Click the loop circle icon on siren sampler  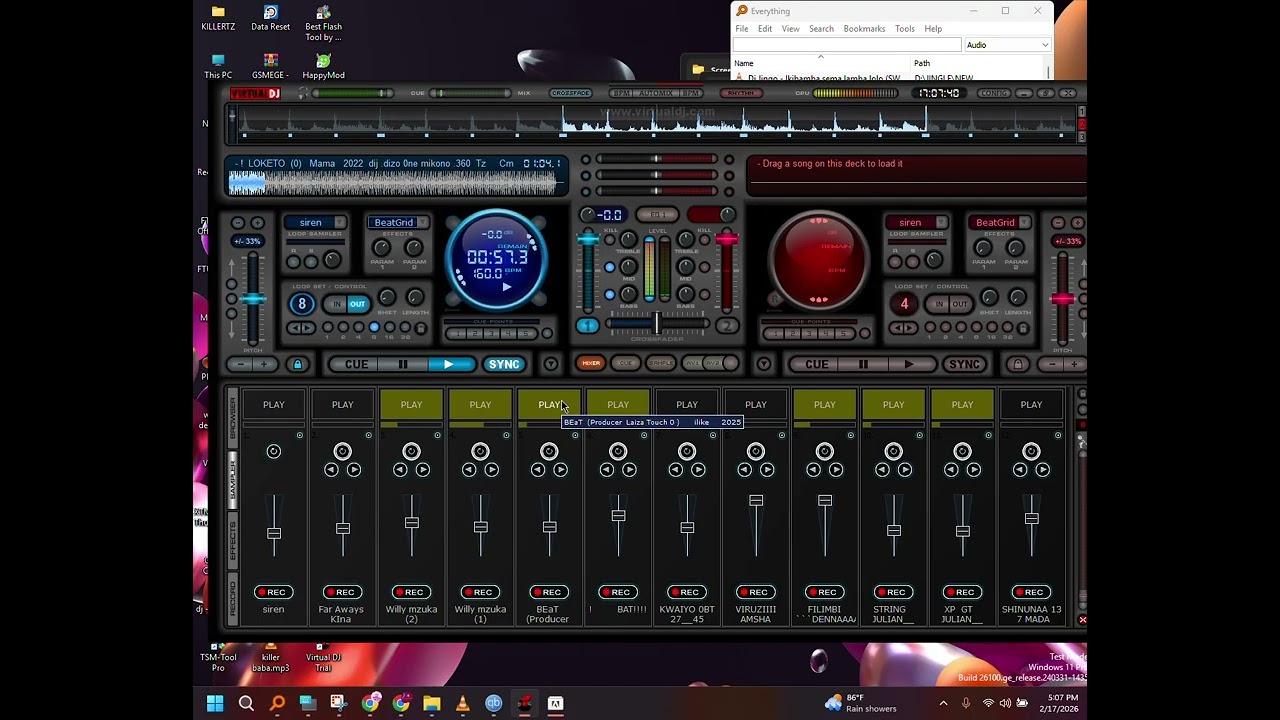pos(273,451)
